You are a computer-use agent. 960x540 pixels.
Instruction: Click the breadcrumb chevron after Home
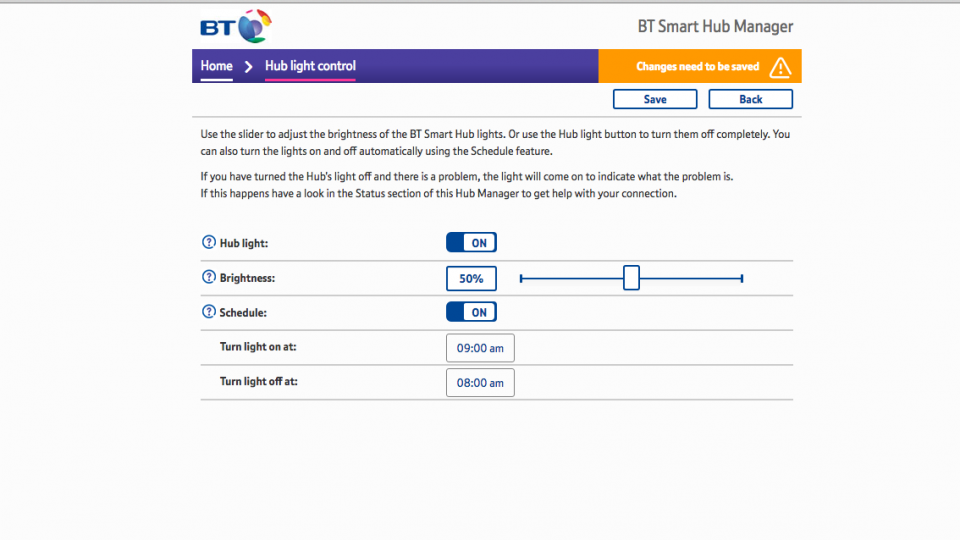249,66
